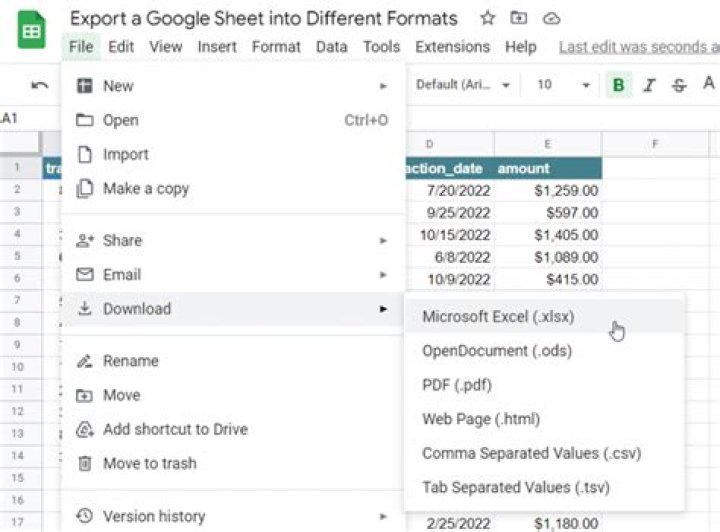Click the Google Sheets home logo
This screenshot has height=532, width=720.
coord(31,31)
